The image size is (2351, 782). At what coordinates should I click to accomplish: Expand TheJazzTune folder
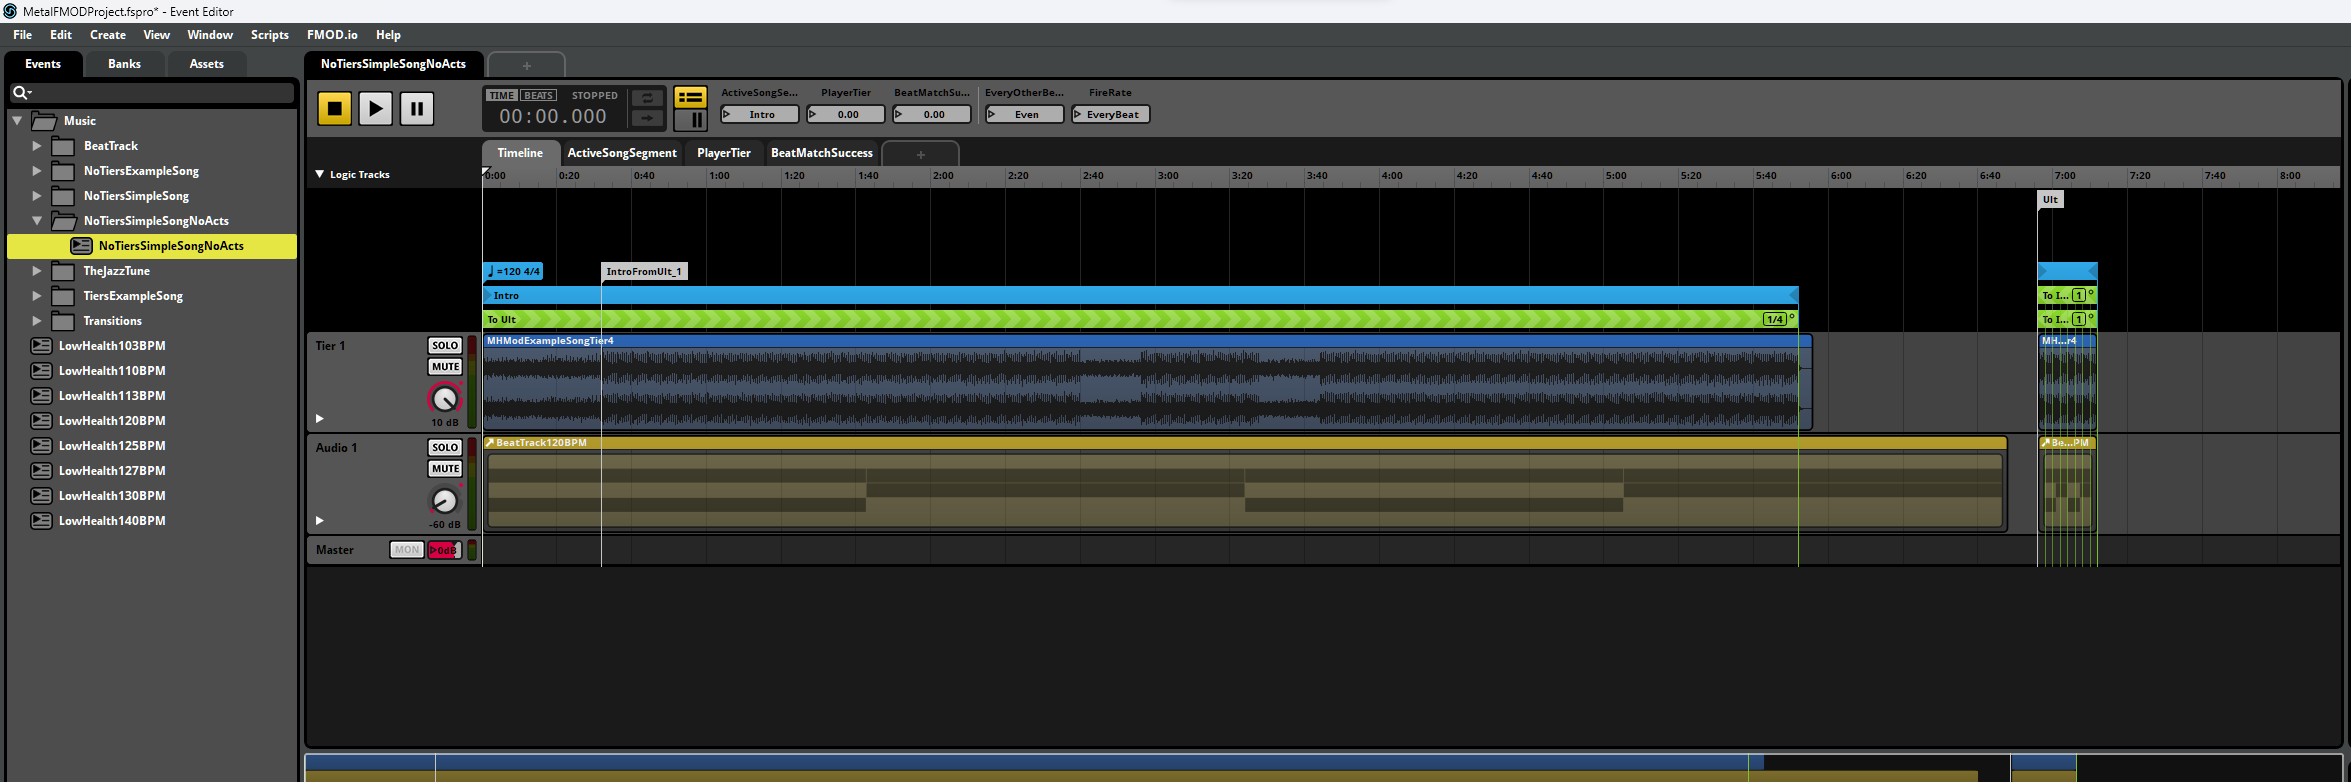37,270
